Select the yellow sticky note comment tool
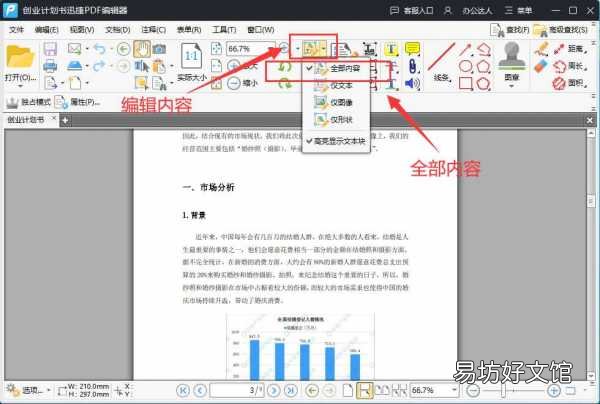The width and height of the screenshot is (600, 404). [412, 49]
